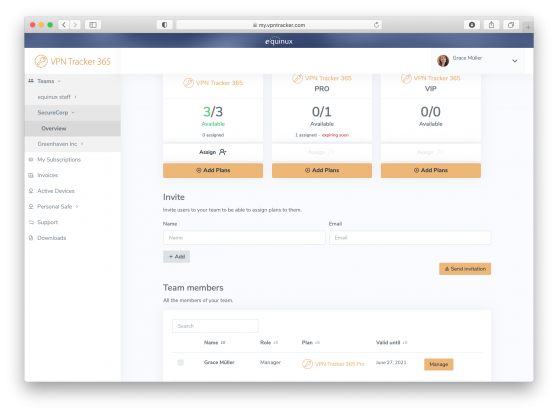
Task: Click the Email invite field
Action: pos(410,237)
